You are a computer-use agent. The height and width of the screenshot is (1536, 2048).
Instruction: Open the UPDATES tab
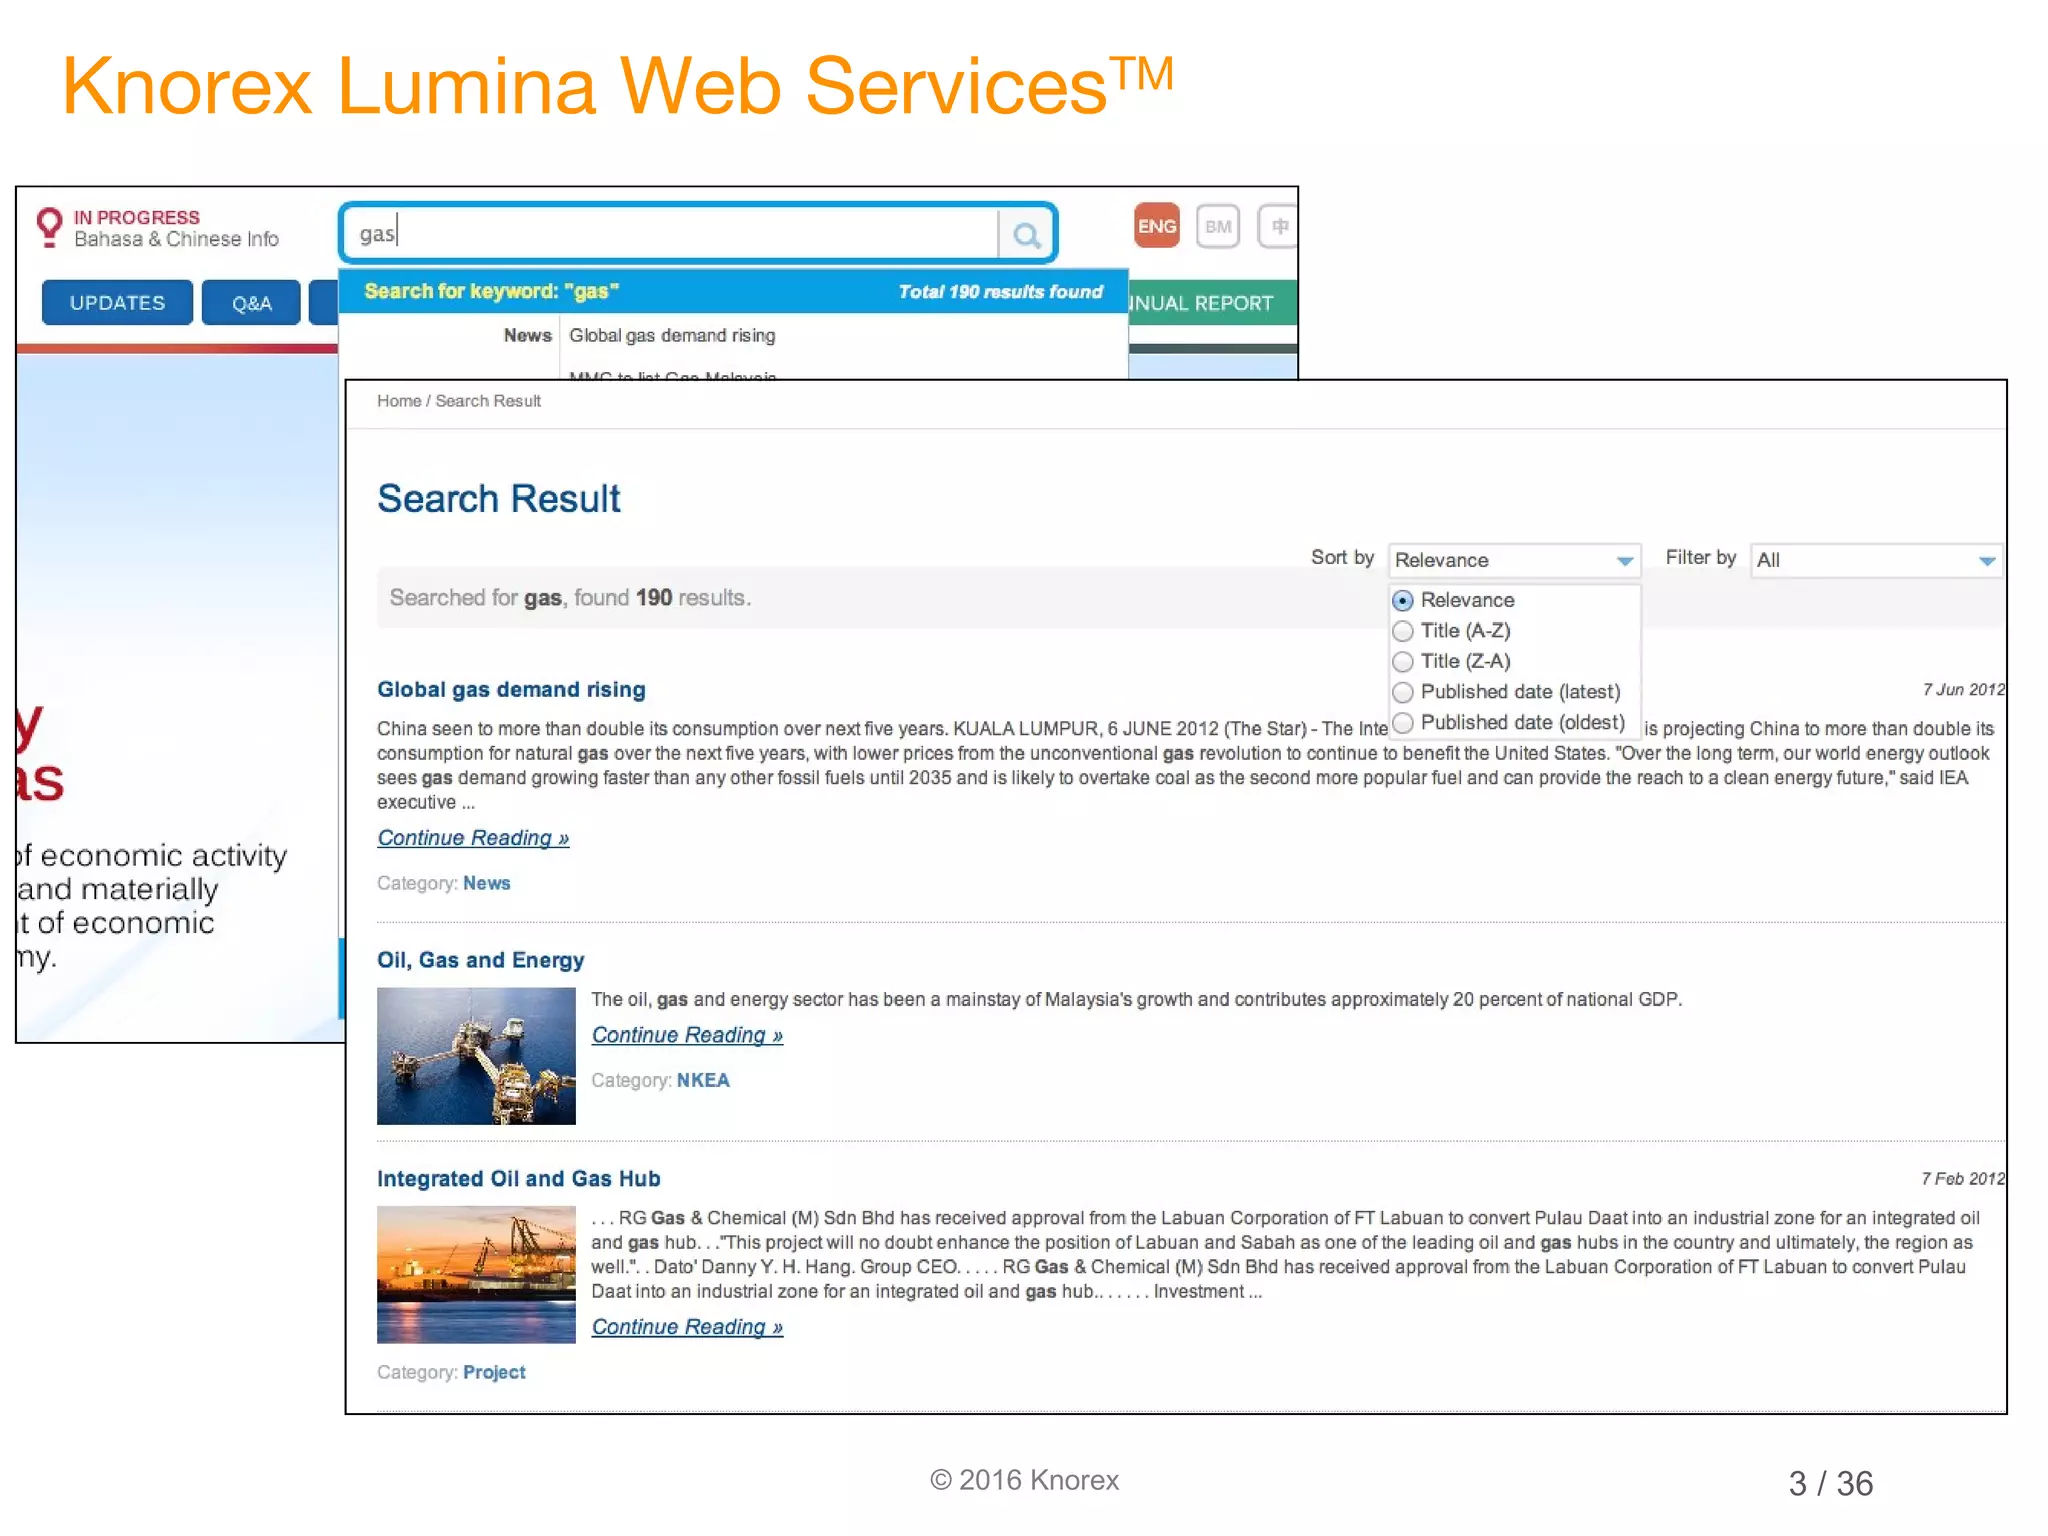(x=117, y=303)
